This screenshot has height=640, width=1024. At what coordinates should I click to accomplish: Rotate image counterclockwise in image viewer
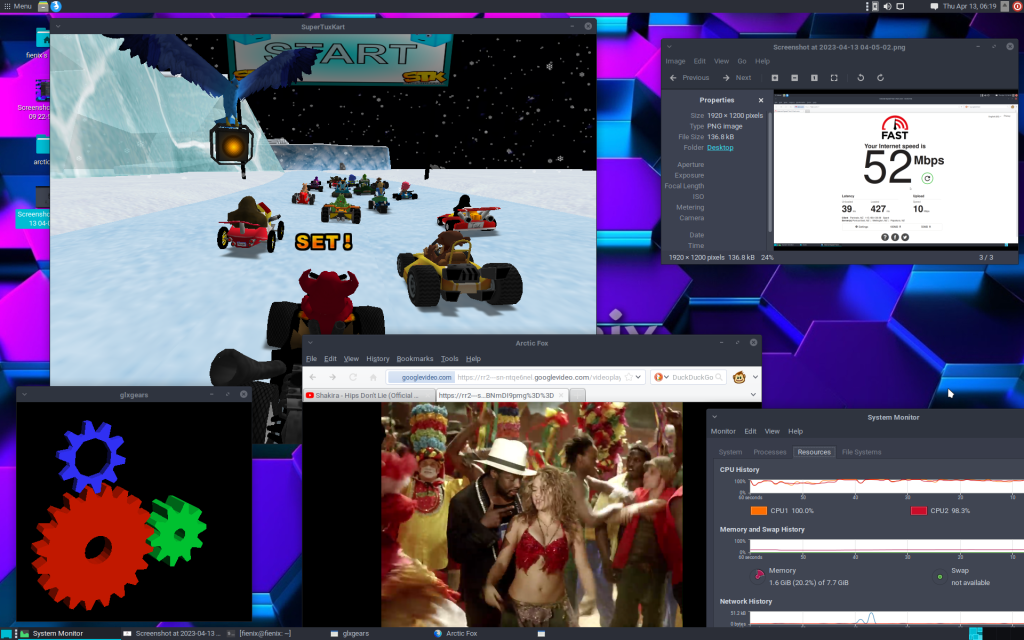coord(861,78)
